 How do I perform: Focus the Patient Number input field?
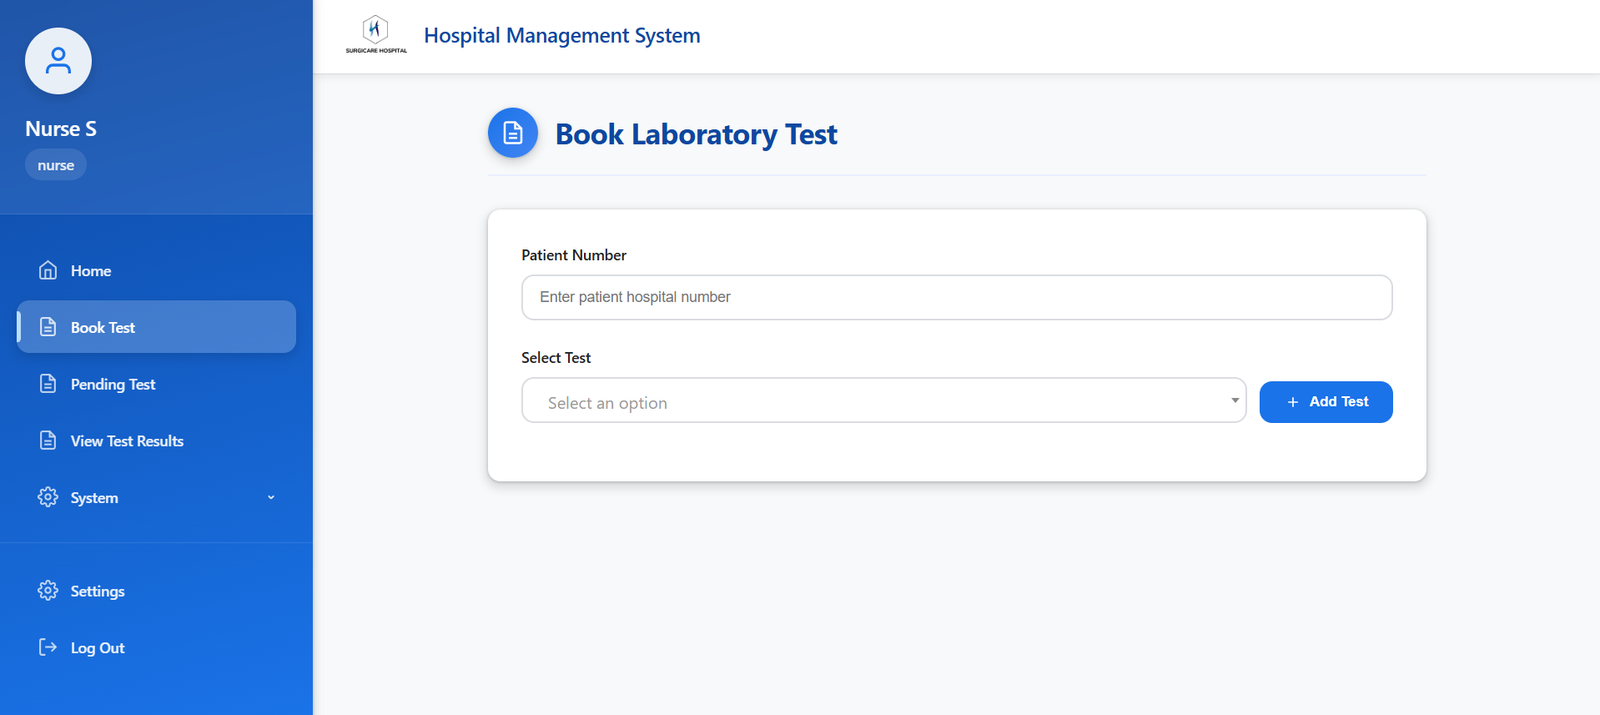click(956, 297)
